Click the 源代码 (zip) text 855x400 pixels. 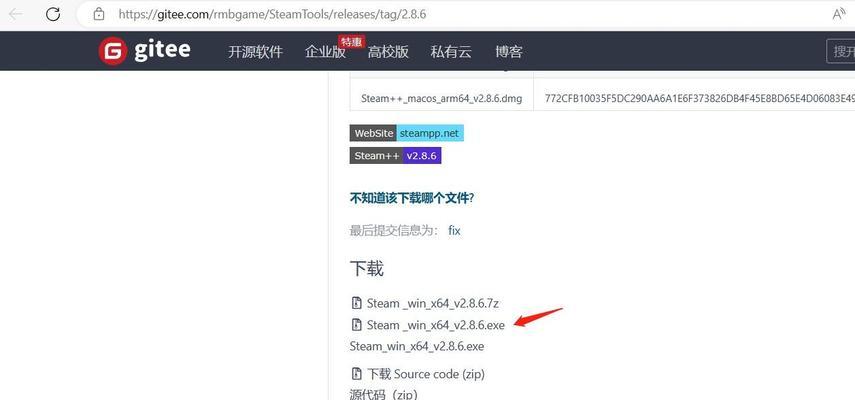383,395
